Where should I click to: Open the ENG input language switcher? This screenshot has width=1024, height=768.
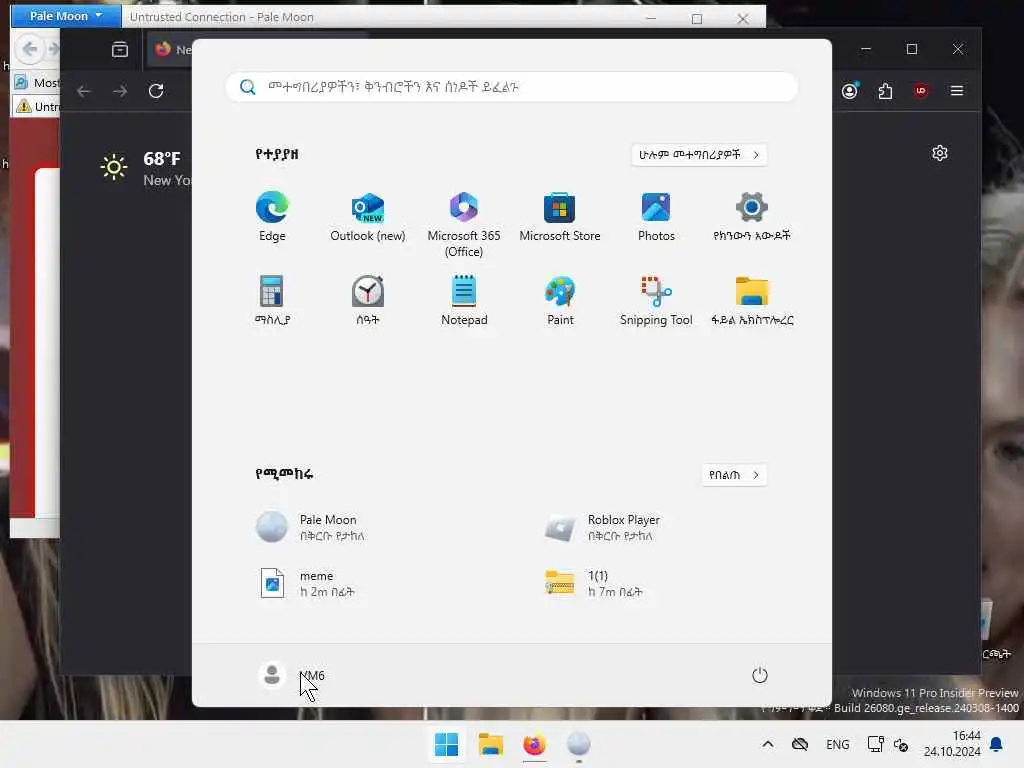[x=837, y=744]
